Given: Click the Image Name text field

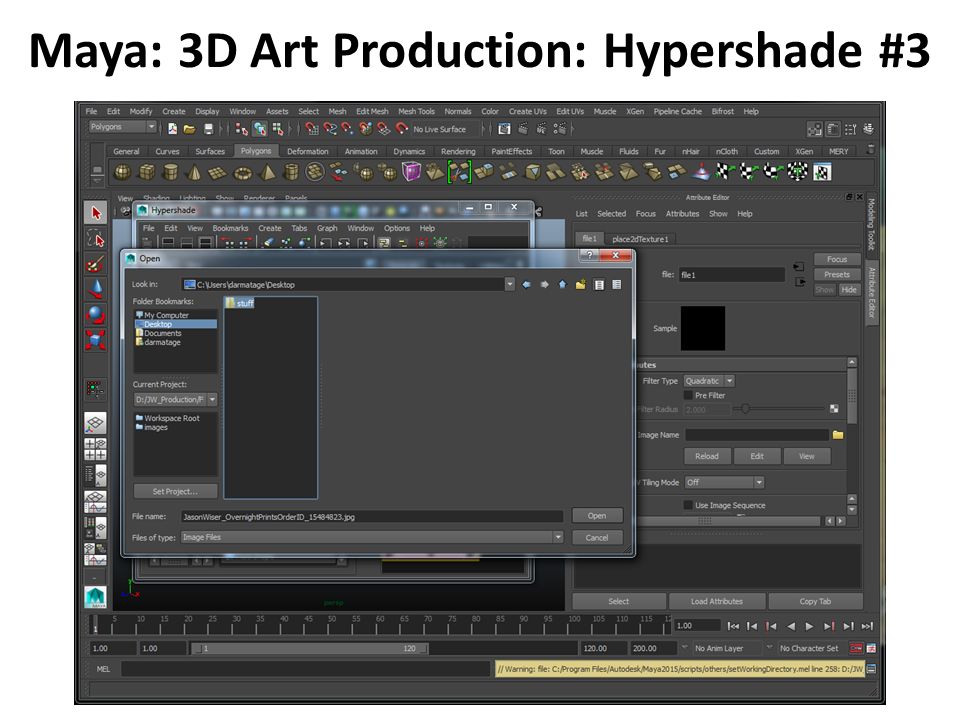Looking at the screenshot, I should (757, 435).
